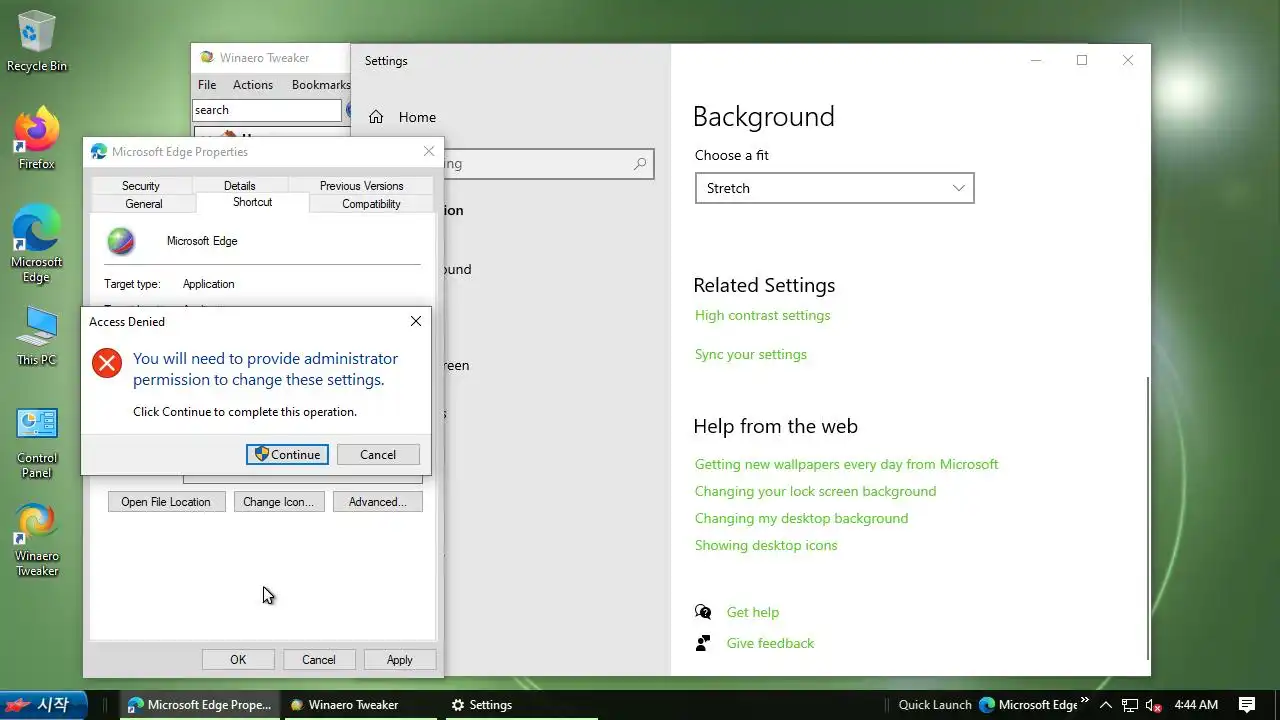Viewport: 1280px width, 720px height.
Task: Close the Access Denied dialog
Action: [x=416, y=321]
